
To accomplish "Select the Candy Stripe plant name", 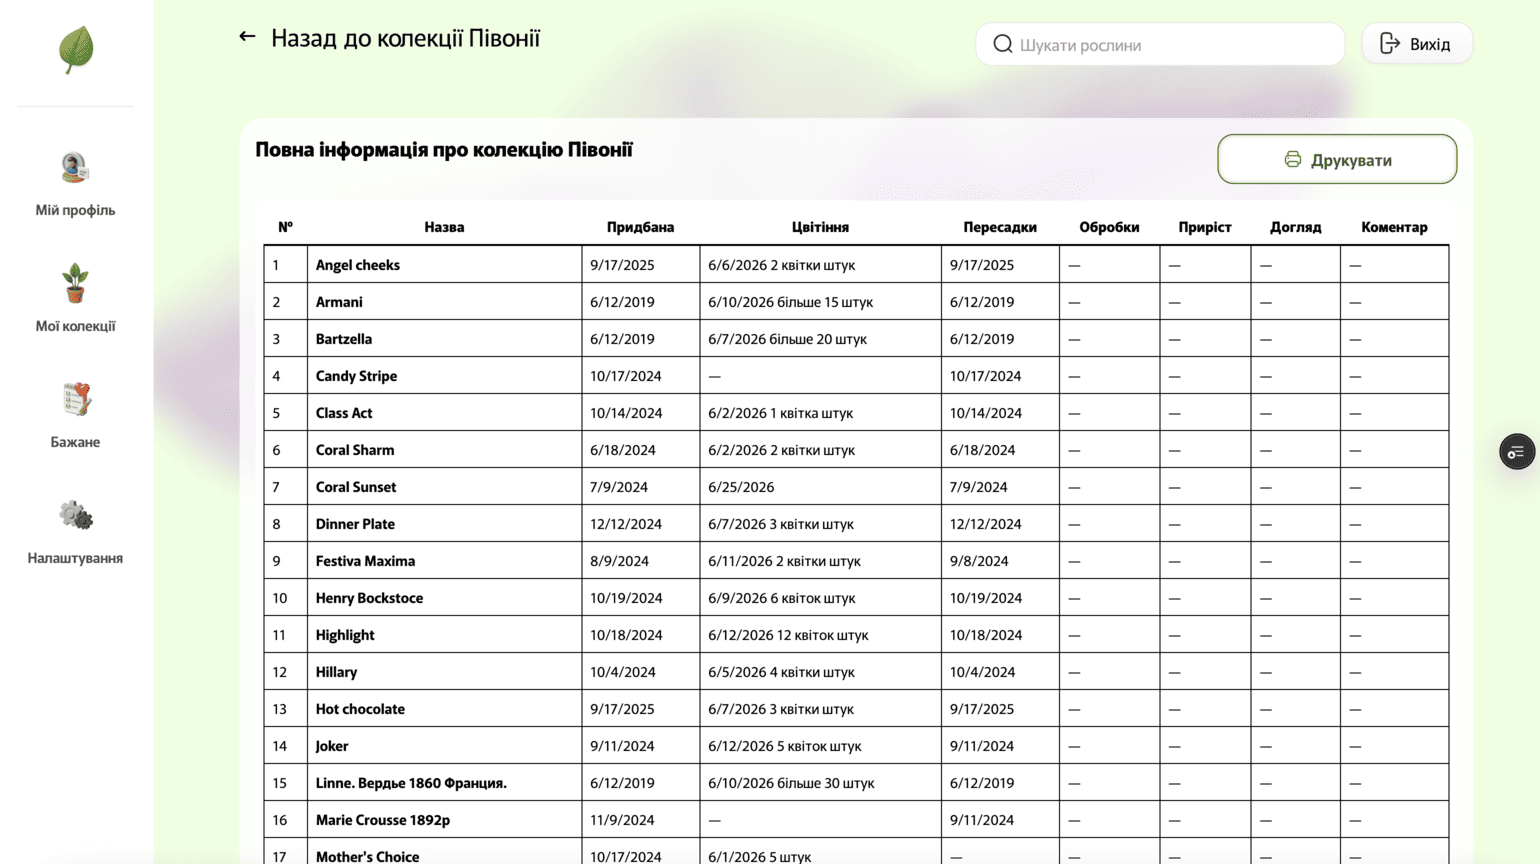I will pos(356,376).
